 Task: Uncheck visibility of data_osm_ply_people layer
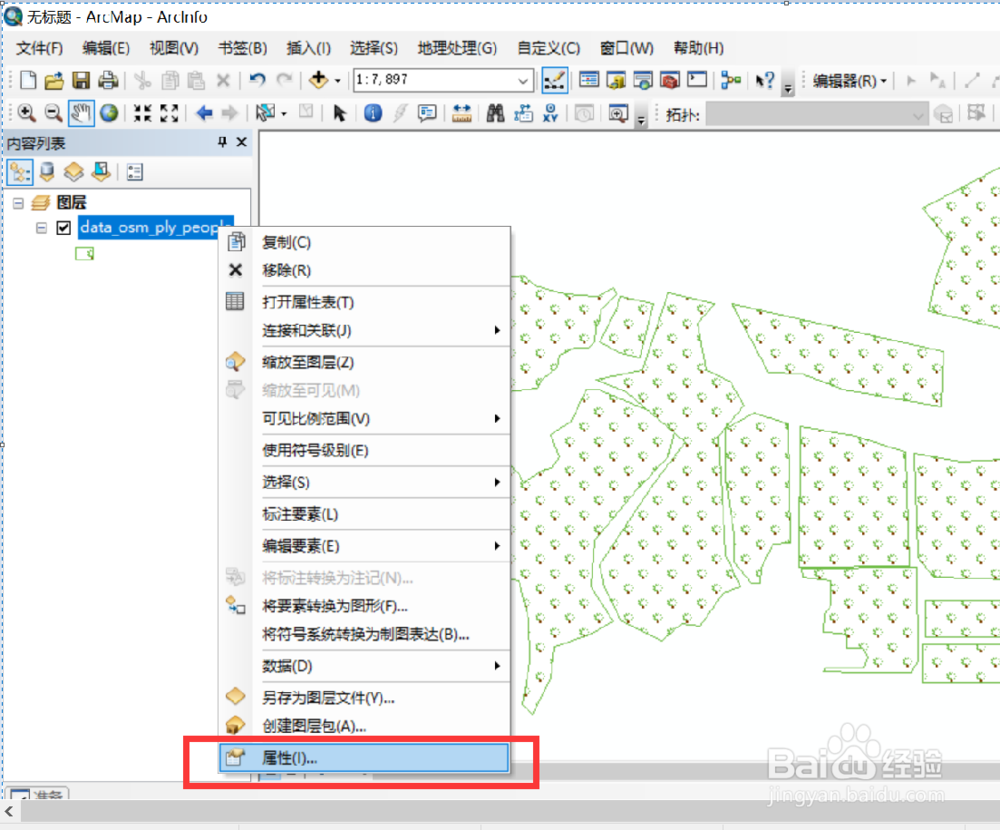click(x=64, y=227)
